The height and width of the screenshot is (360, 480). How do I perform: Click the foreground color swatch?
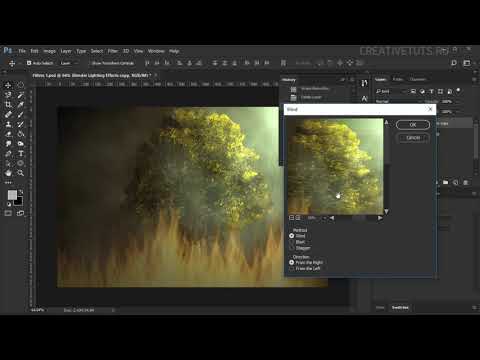pyautogui.click(x=12, y=195)
